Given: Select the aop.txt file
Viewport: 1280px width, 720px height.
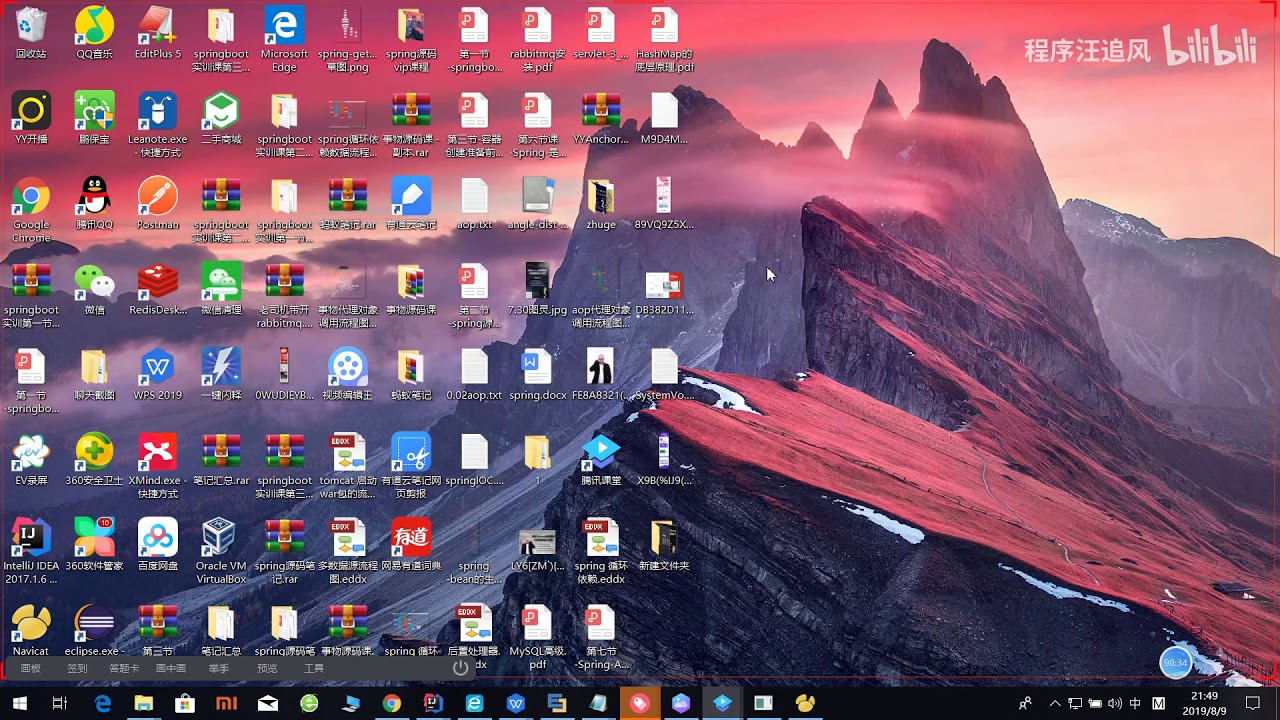Looking at the screenshot, I should pos(474,203).
